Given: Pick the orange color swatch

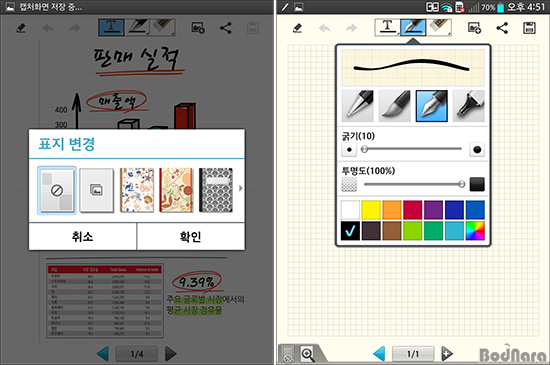Looking at the screenshot, I should point(392,210).
